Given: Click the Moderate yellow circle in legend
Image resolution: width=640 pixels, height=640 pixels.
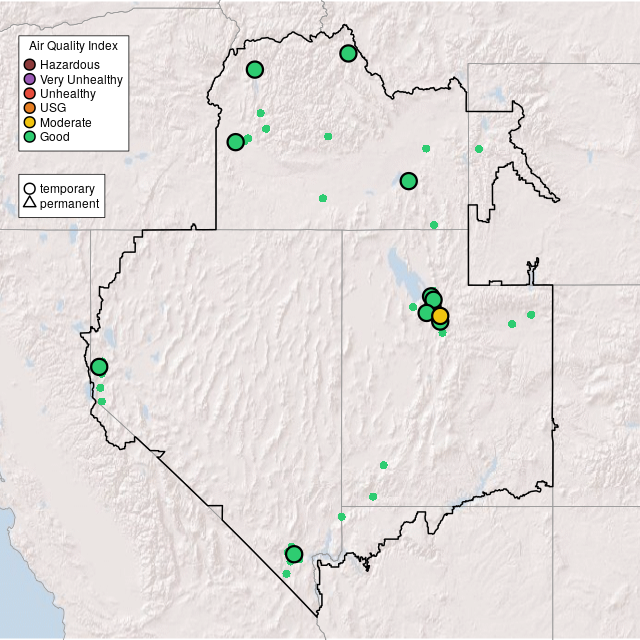Looking at the screenshot, I should (30, 122).
